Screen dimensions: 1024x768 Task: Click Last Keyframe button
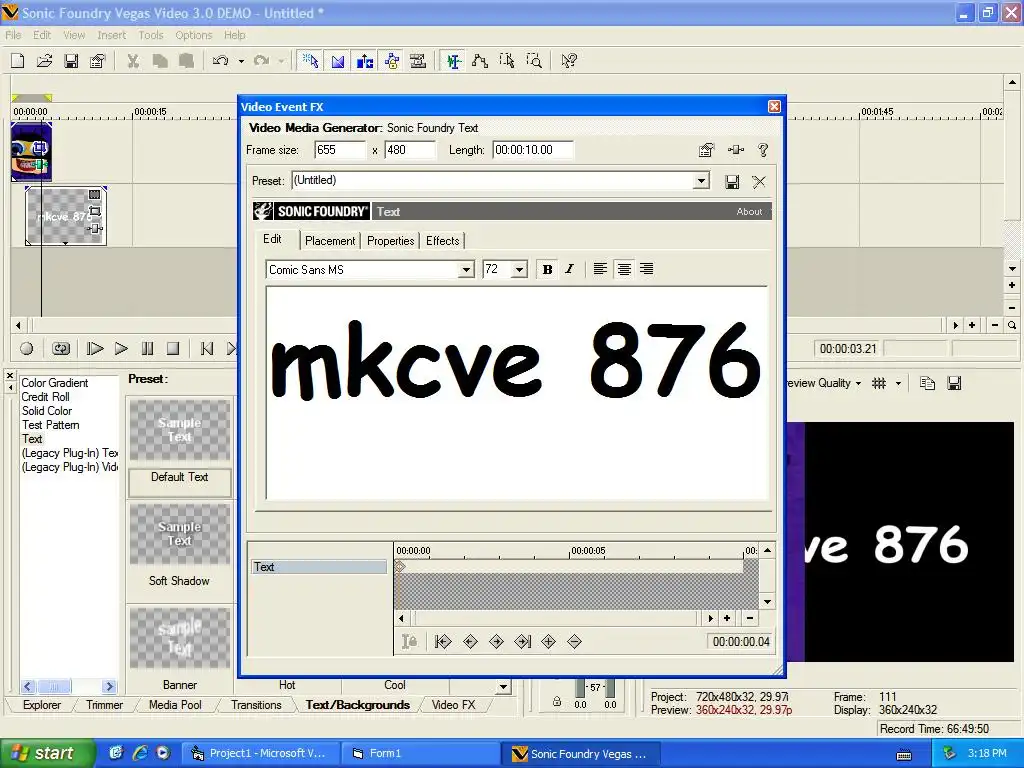(522, 642)
